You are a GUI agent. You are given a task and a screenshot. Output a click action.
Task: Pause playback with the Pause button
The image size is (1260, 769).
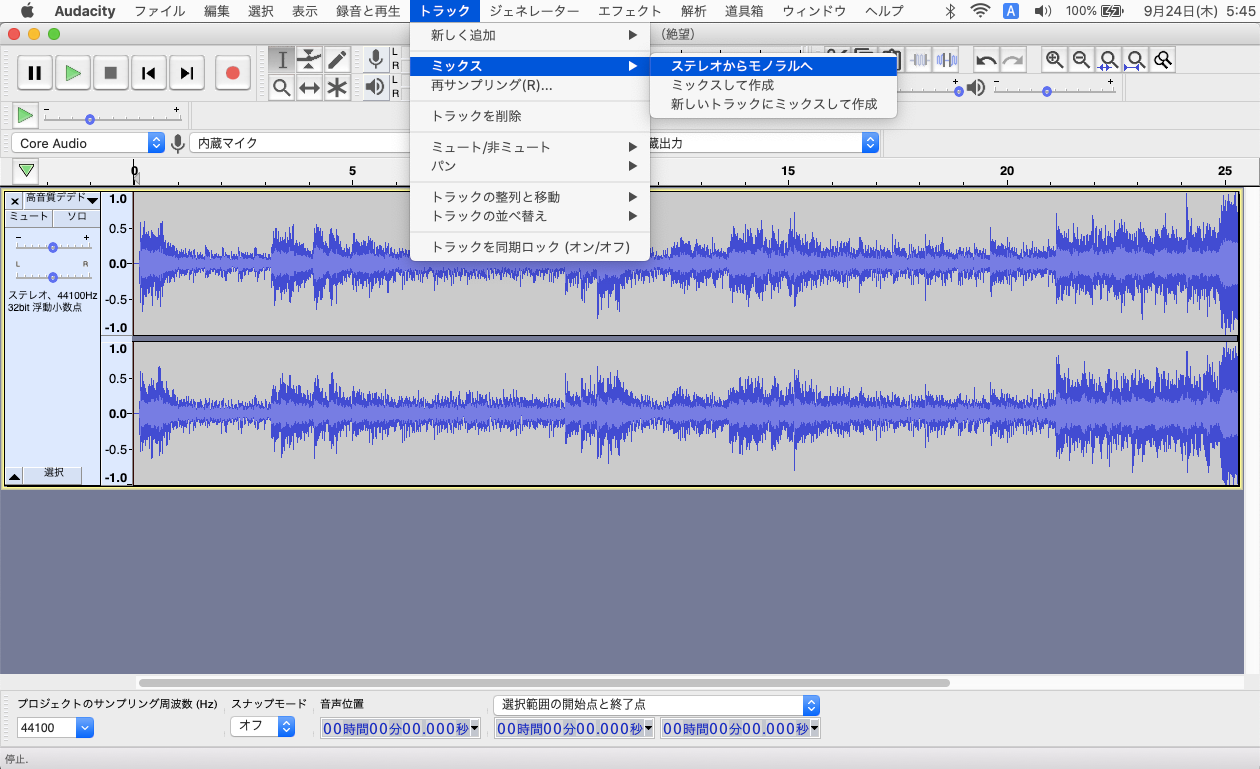pyautogui.click(x=35, y=72)
